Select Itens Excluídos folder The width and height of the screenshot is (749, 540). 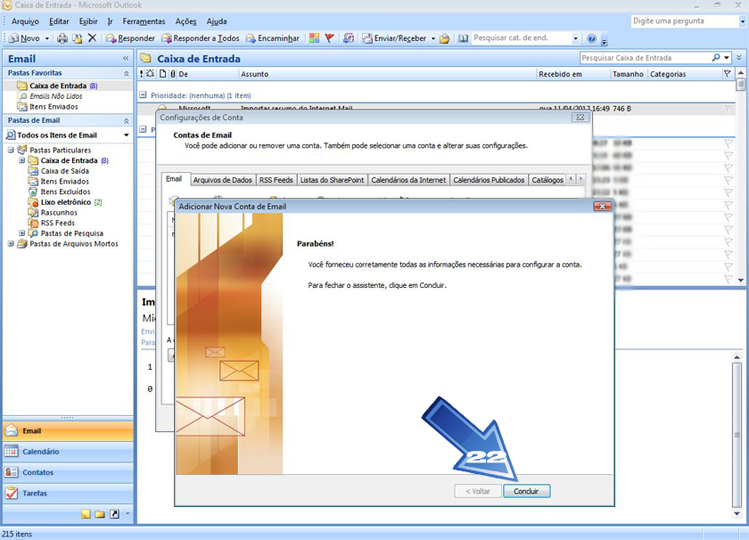tap(59, 192)
